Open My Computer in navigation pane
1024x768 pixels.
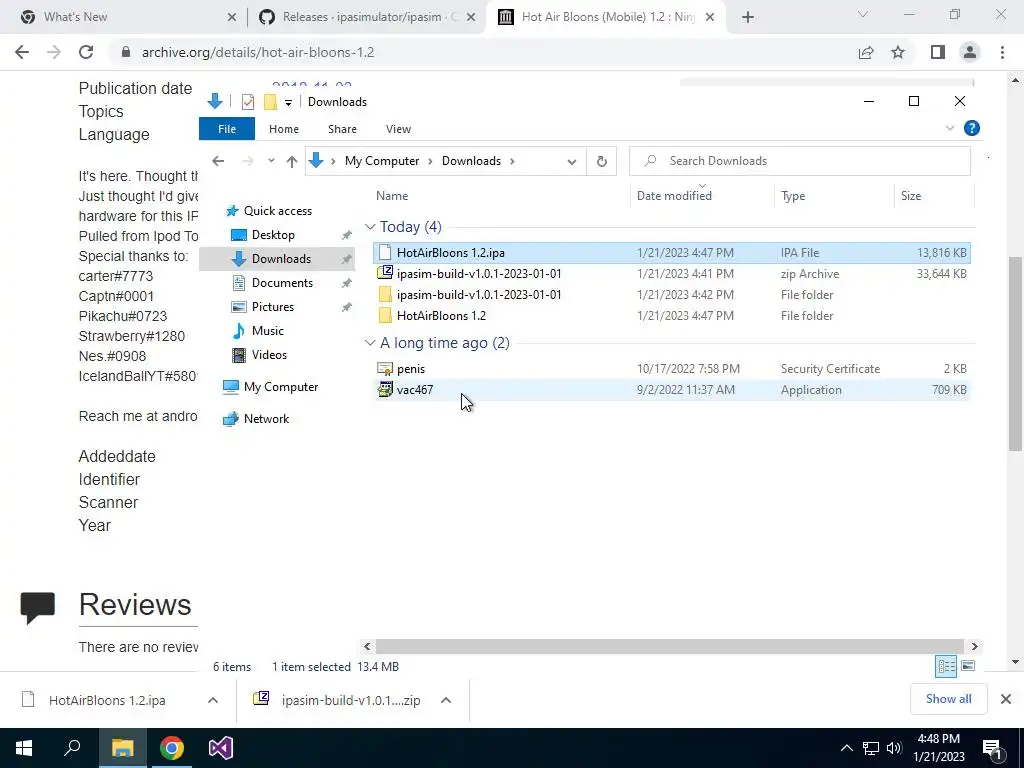[281, 387]
